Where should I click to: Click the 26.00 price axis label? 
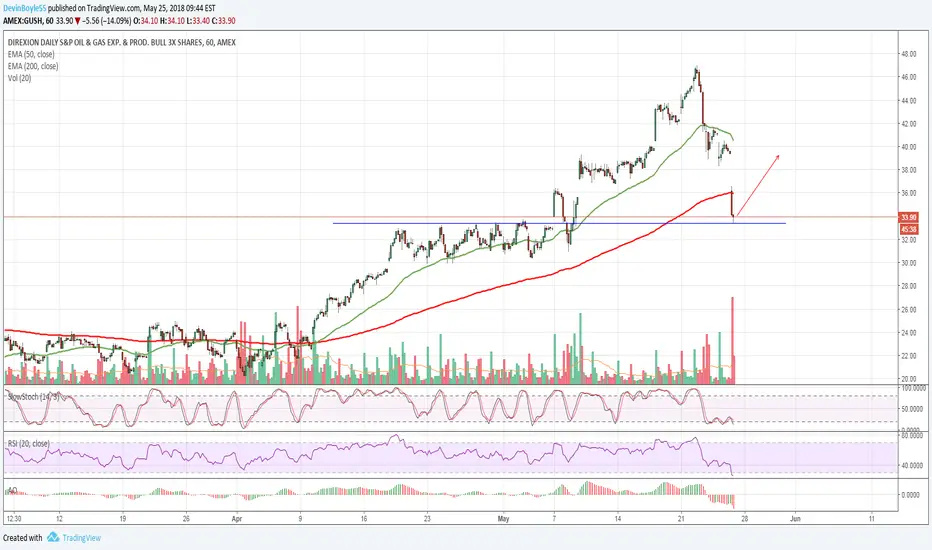[x=908, y=309]
